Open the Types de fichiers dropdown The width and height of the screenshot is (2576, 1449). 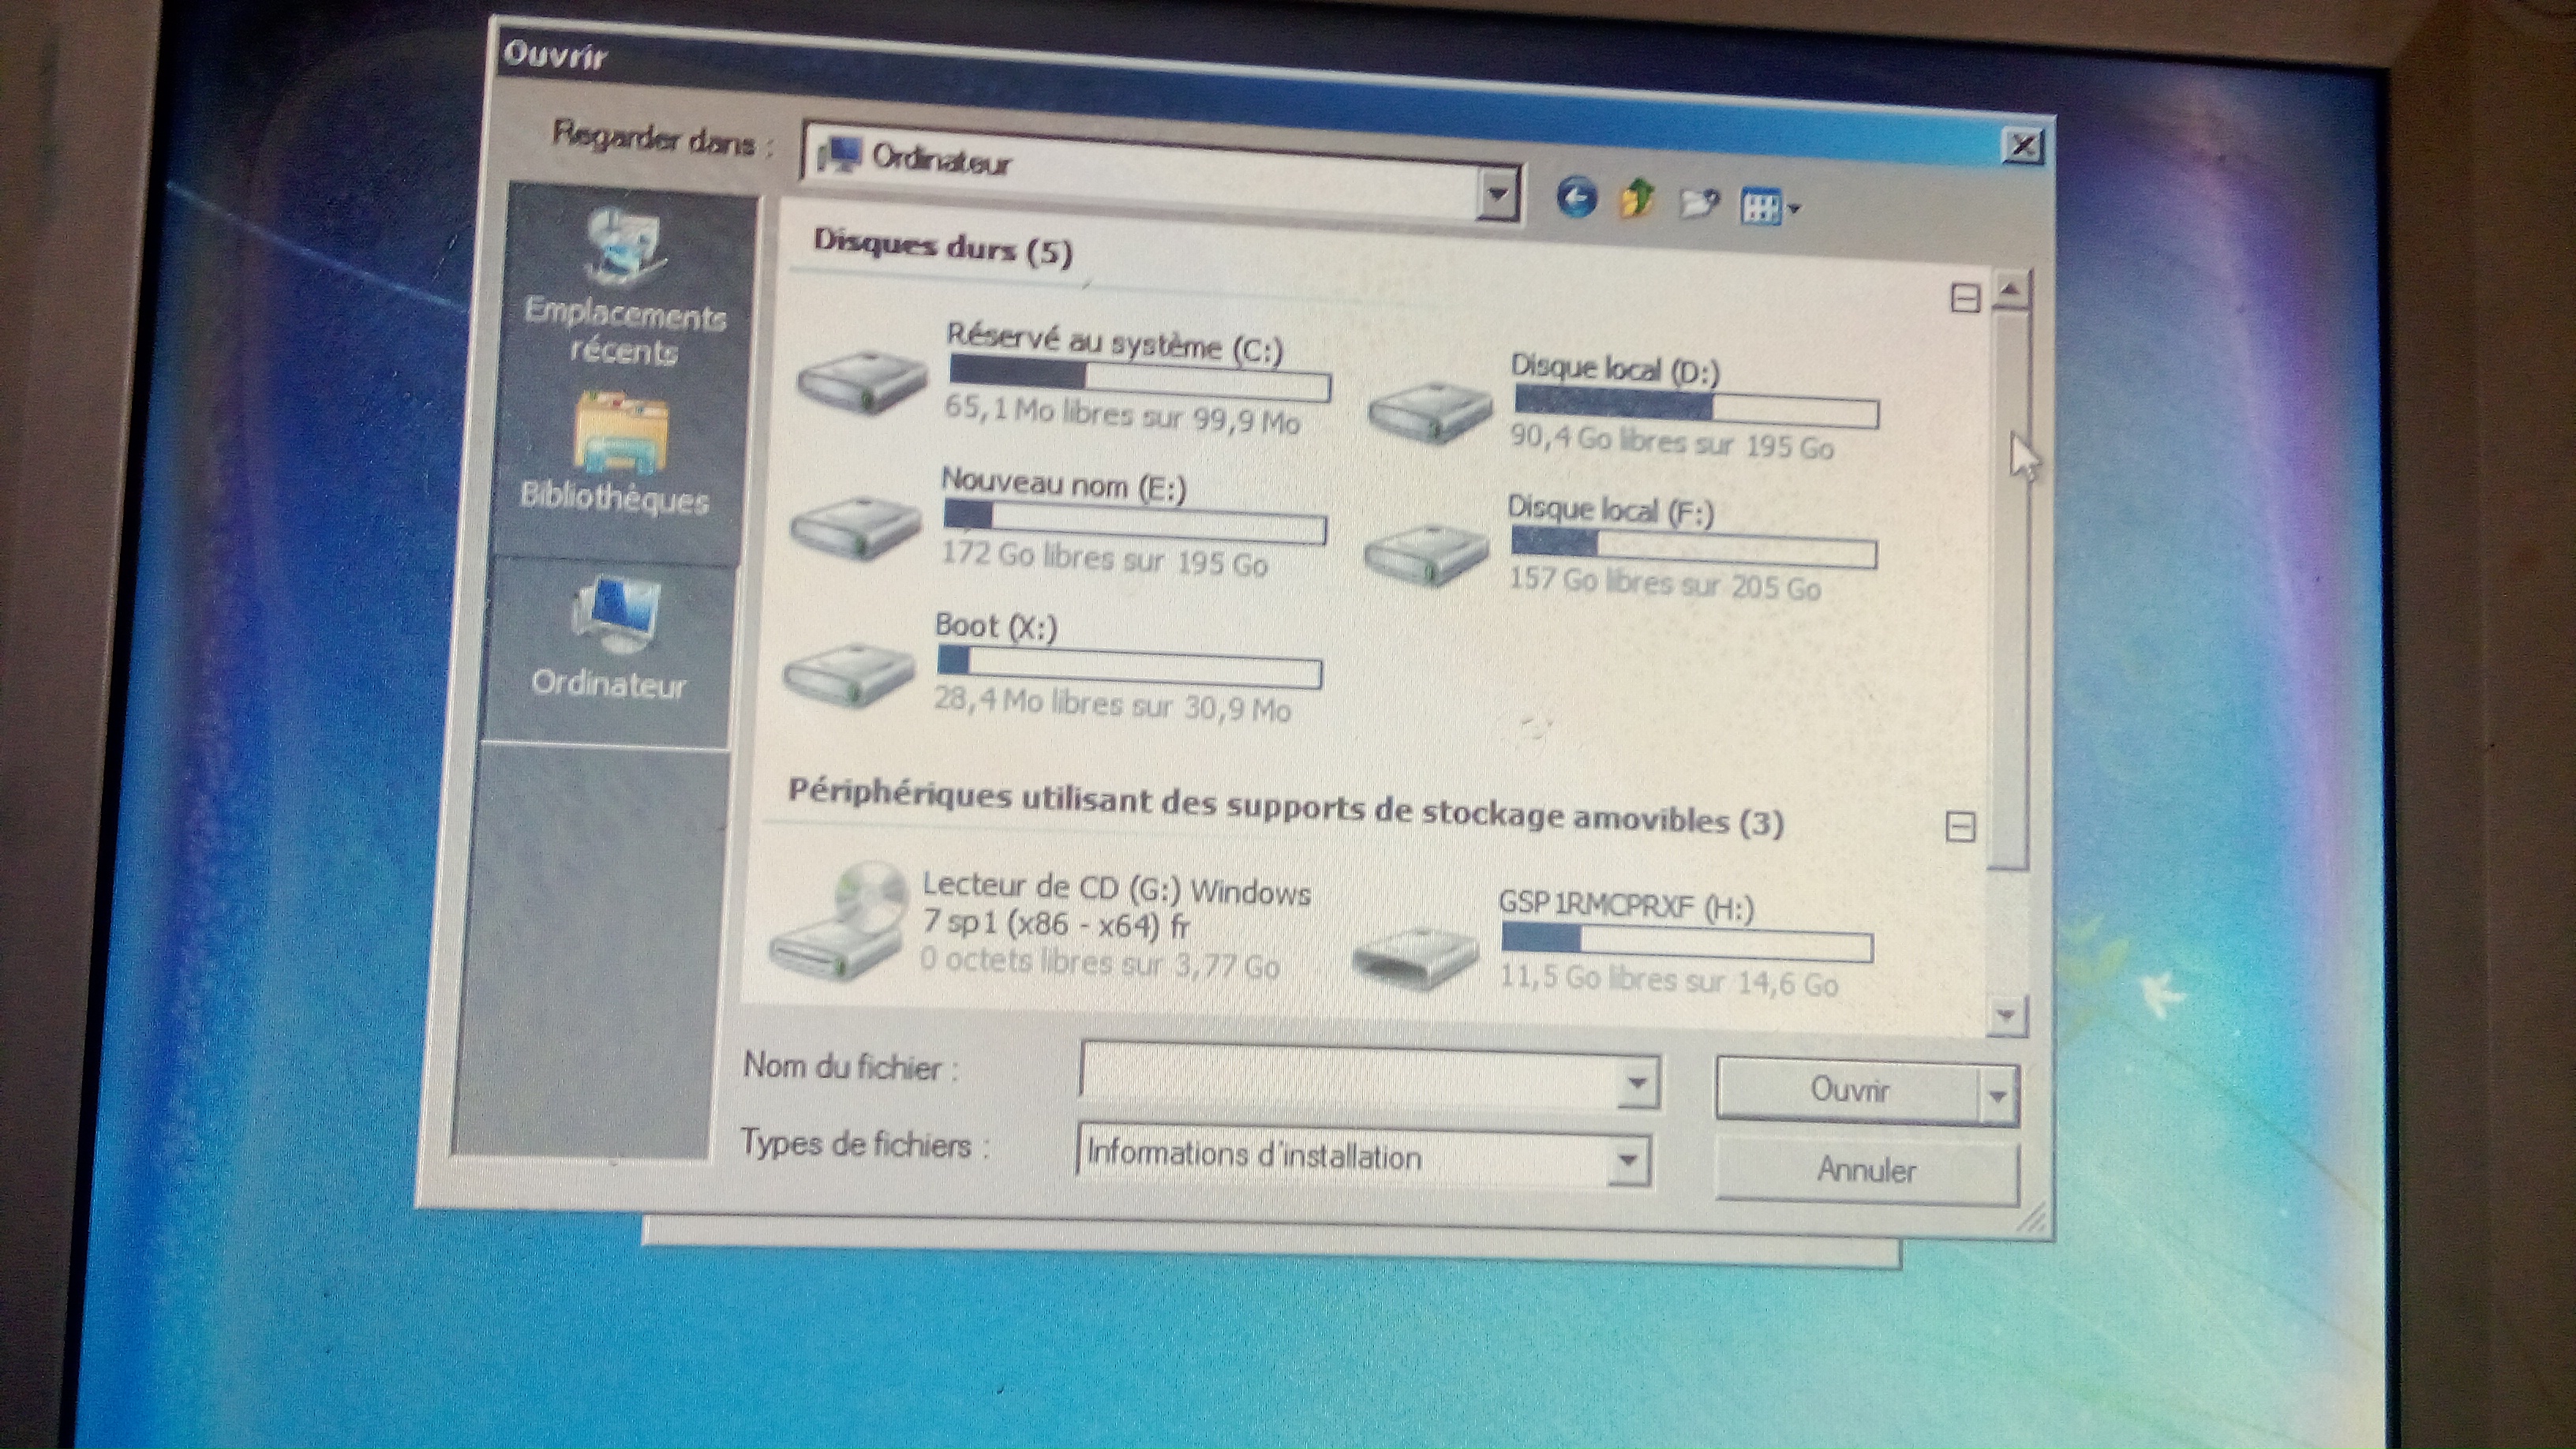pyautogui.click(x=1627, y=1160)
